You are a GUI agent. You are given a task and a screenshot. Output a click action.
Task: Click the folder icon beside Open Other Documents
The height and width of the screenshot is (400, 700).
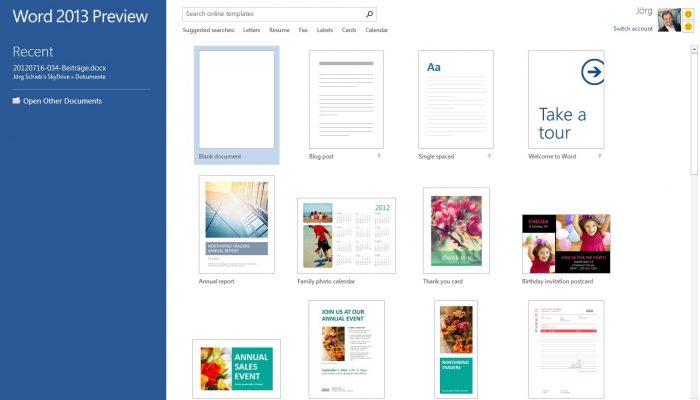[17, 100]
